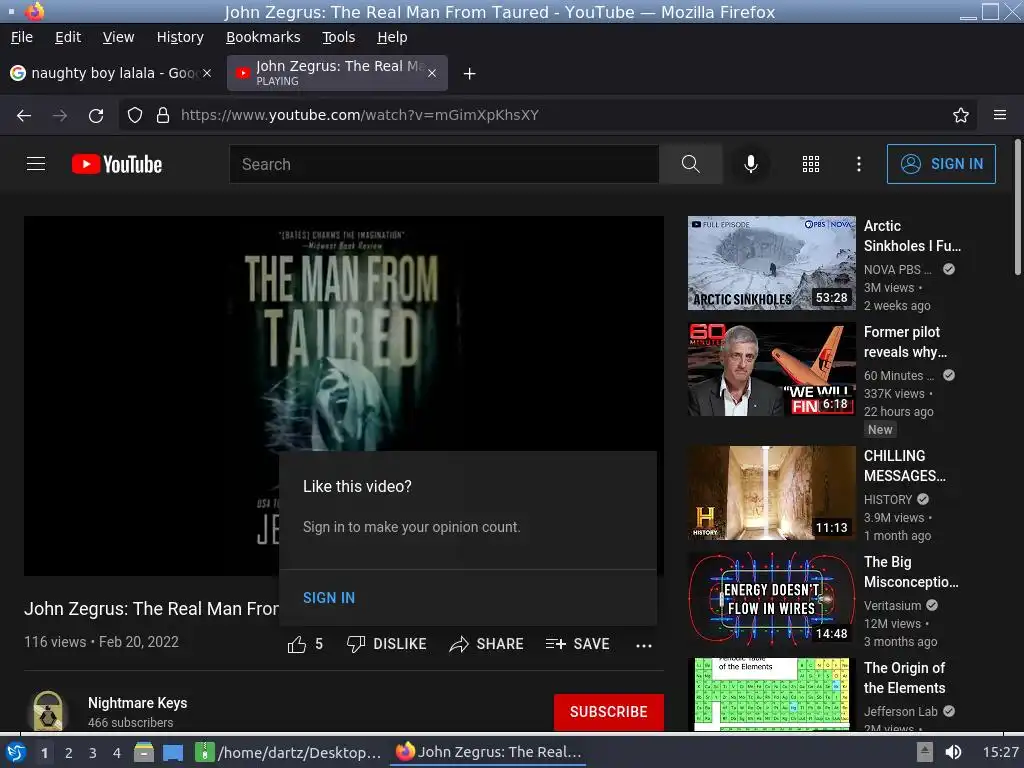Click the search magnifier button
This screenshot has height=768, width=1024.
pyautogui.click(x=690, y=164)
